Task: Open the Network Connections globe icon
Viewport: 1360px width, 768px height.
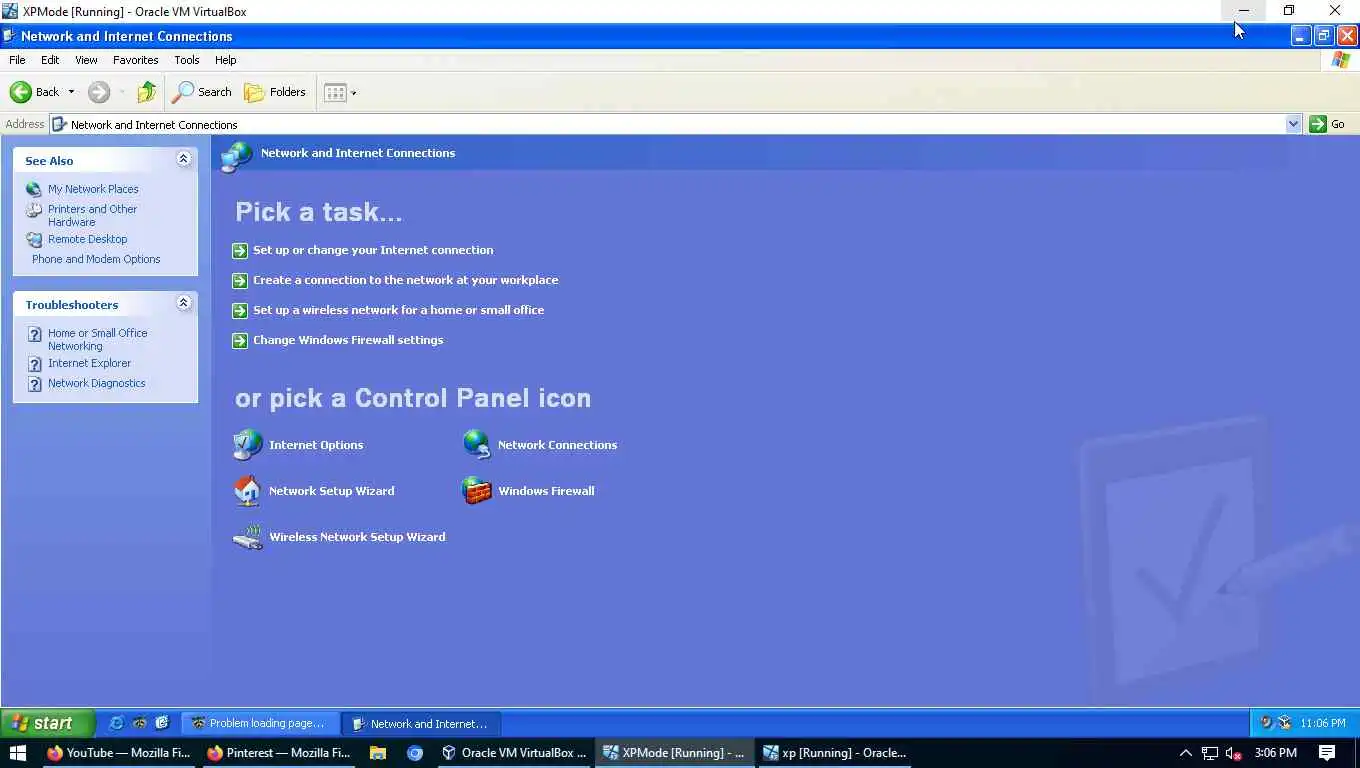Action: 477,445
